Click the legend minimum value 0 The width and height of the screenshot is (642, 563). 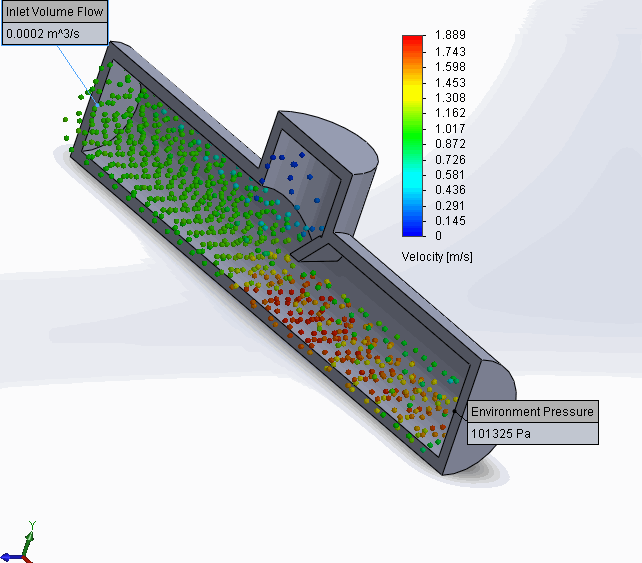point(439,236)
